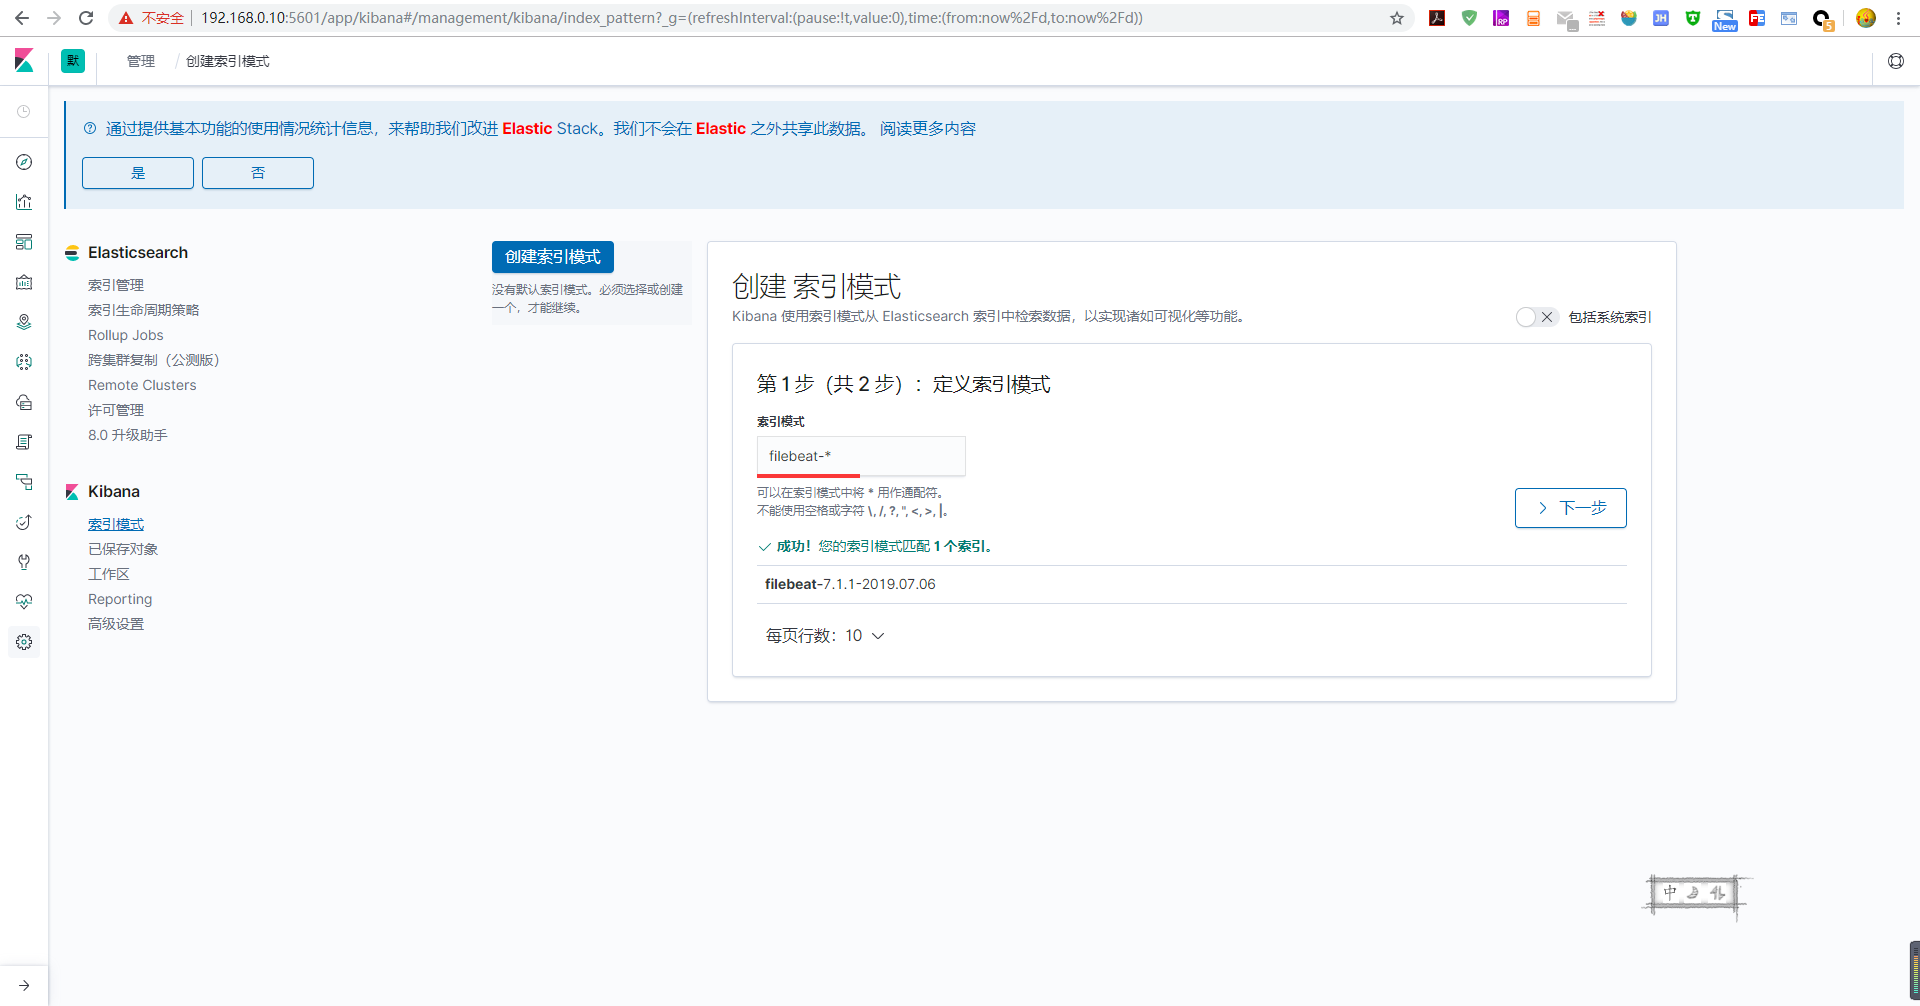Select filebeat-7.1.1-2019.07.06 matched index row
Screen dimensions: 1920x1006
pyautogui.click(x=1192, y=584)
